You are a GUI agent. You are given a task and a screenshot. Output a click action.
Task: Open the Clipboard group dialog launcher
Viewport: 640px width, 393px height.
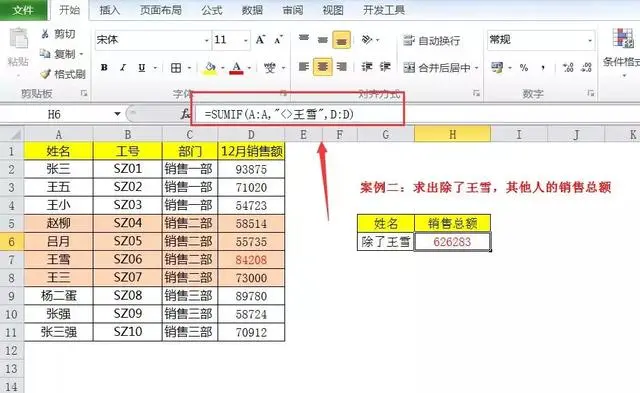84,93
